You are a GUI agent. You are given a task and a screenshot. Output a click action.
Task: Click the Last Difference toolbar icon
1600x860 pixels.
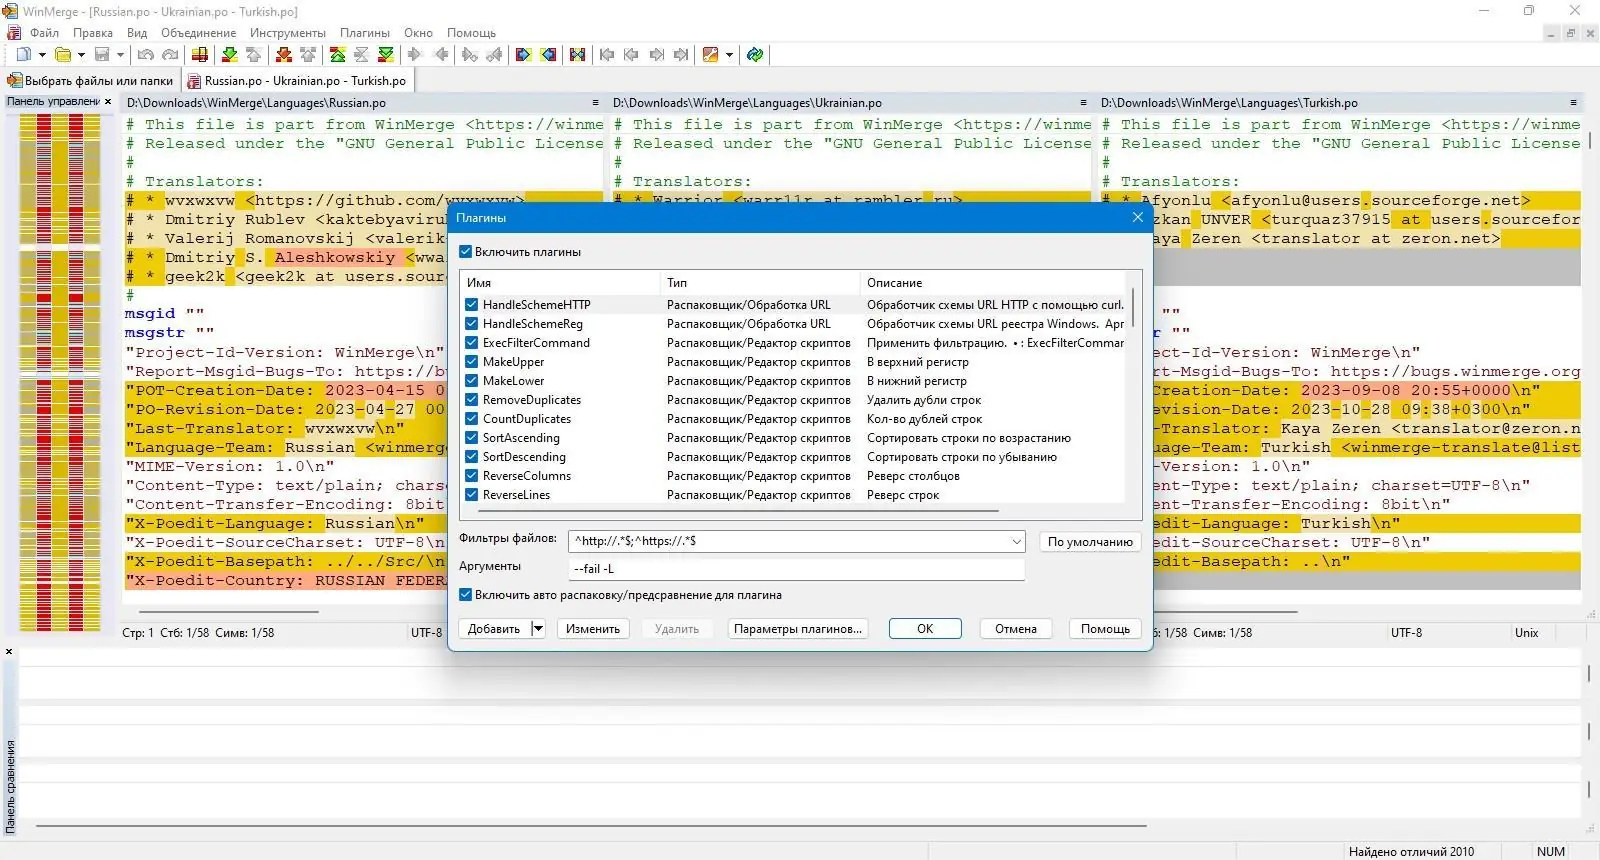coord(385,55)
